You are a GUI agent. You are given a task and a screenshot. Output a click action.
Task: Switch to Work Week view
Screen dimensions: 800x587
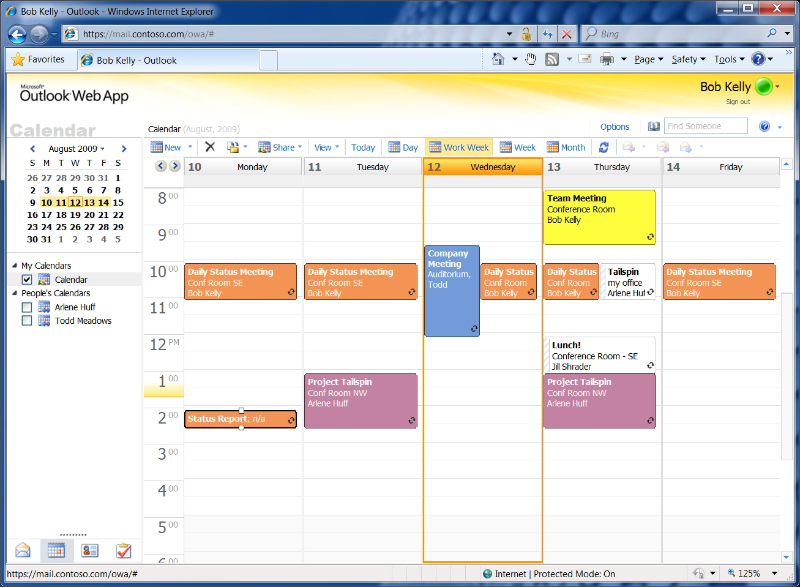[459, 147]
